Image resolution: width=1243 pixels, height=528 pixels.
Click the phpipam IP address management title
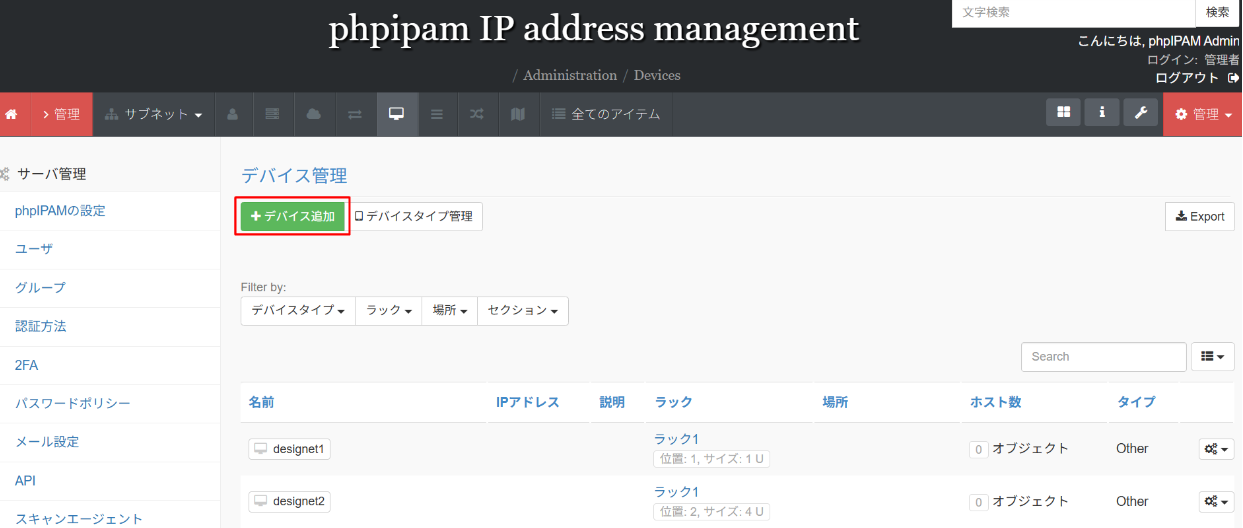(x=594, y=28)
